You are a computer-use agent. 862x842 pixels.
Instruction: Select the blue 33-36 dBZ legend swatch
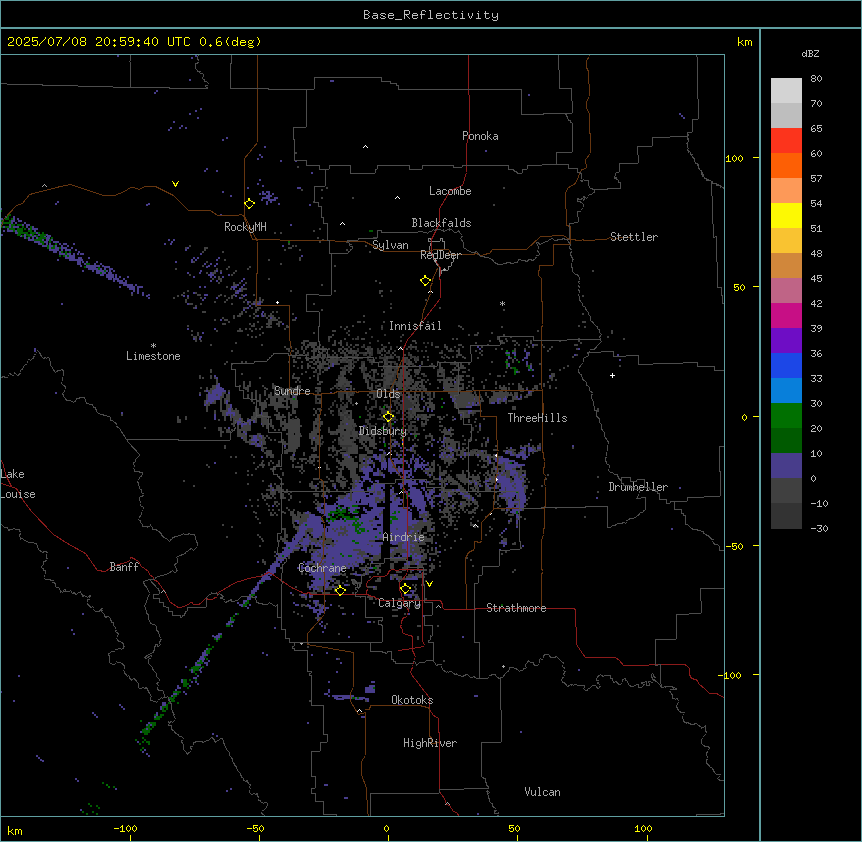[786, 366]
